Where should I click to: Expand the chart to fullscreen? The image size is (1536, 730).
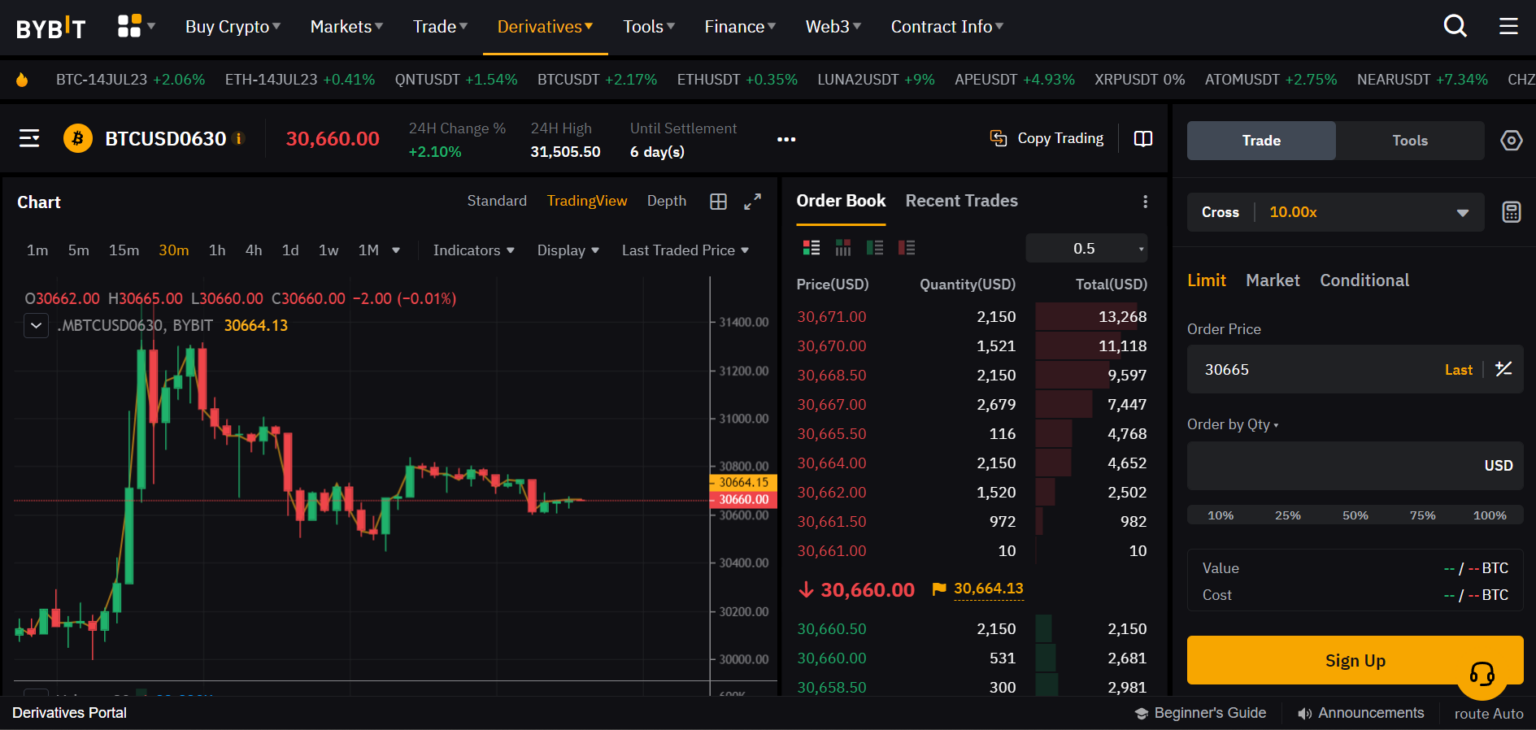tap(752, 201)
